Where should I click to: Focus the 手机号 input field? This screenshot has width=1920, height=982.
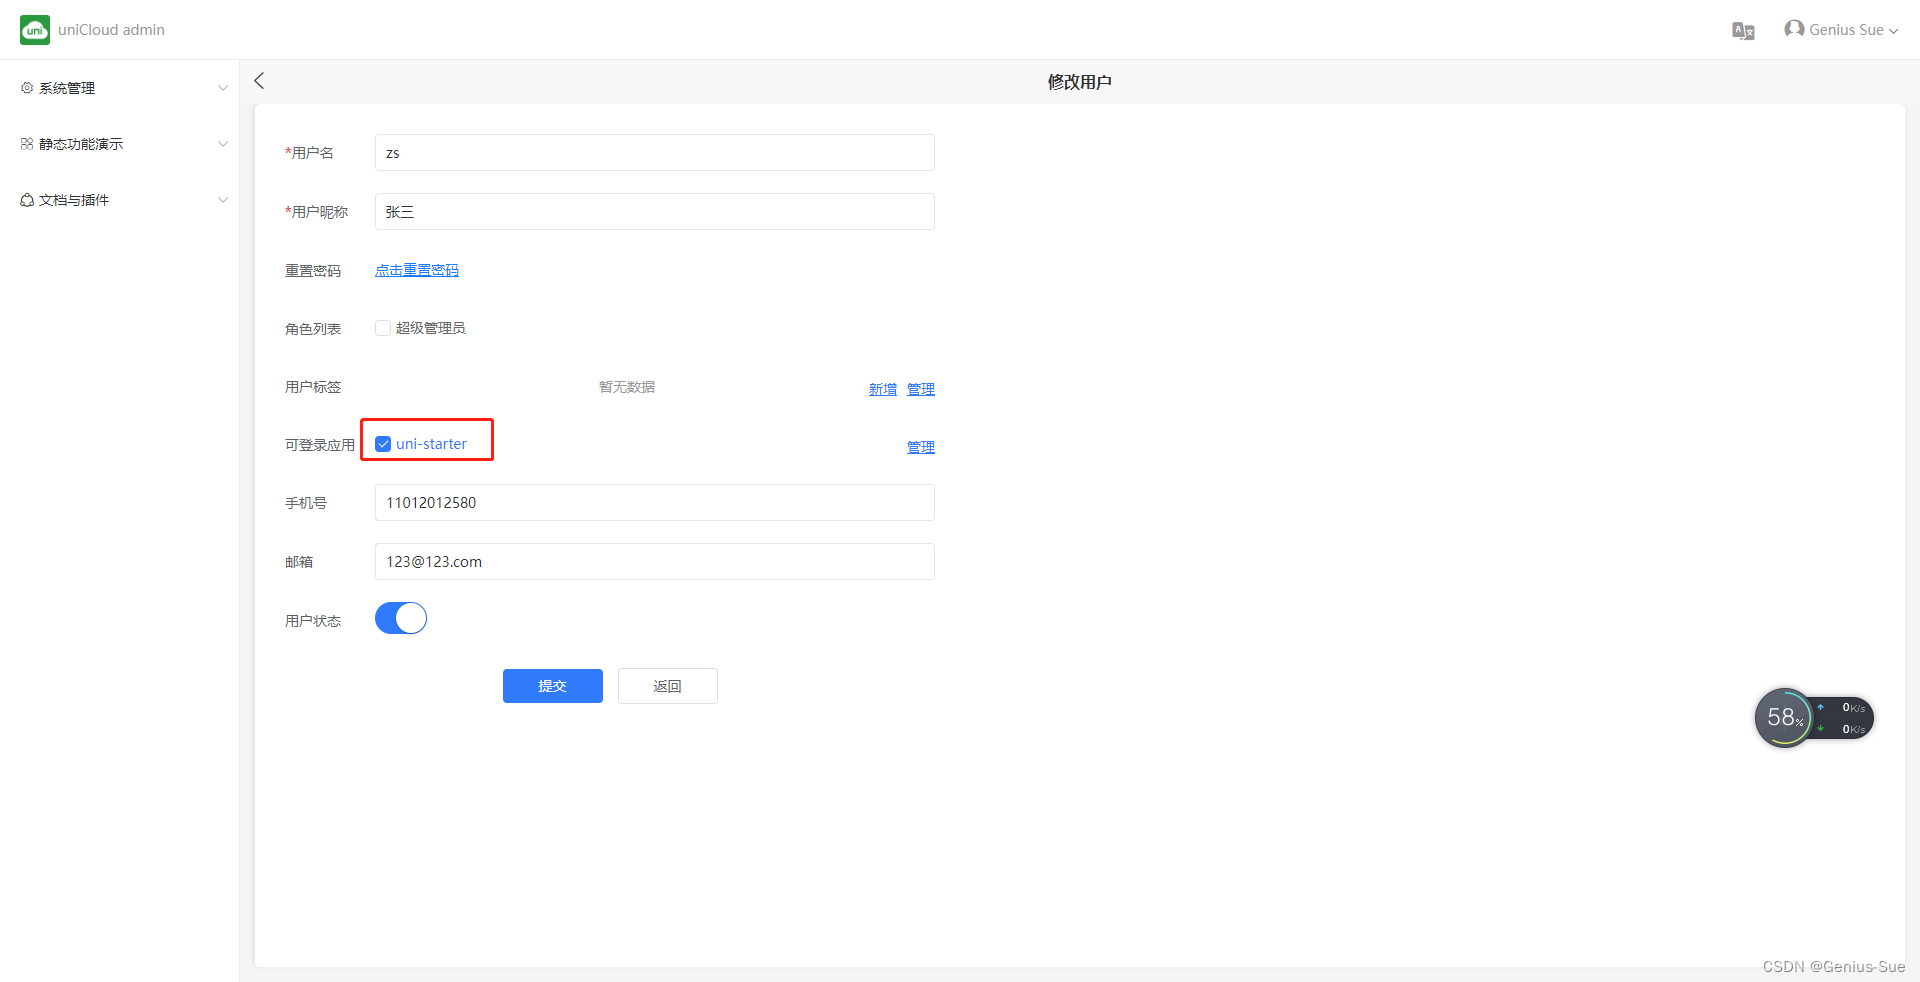pos(655,503)
